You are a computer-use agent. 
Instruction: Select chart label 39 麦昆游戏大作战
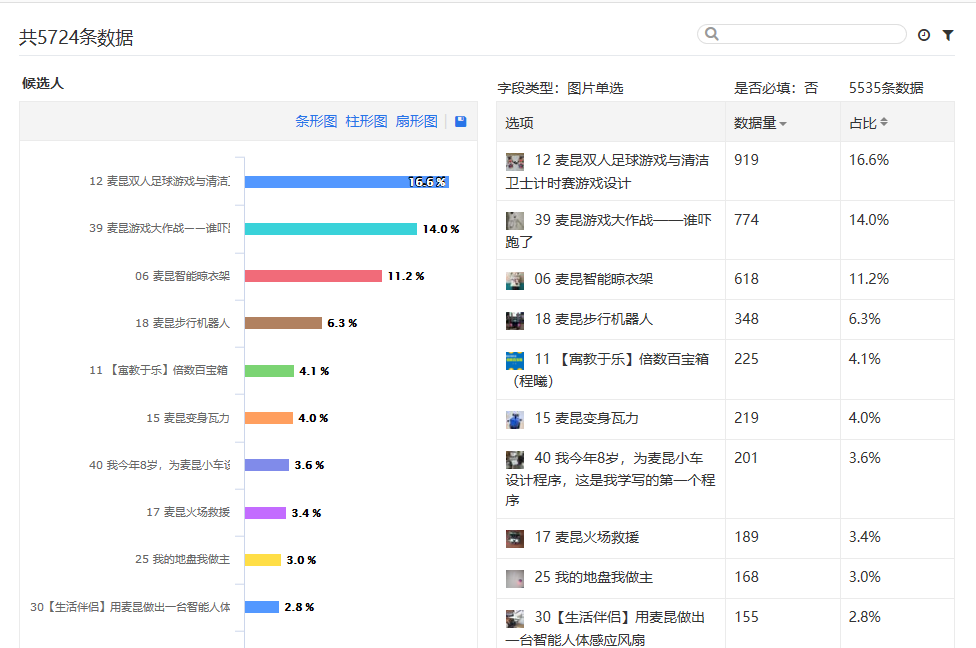(x=159, y=228)
